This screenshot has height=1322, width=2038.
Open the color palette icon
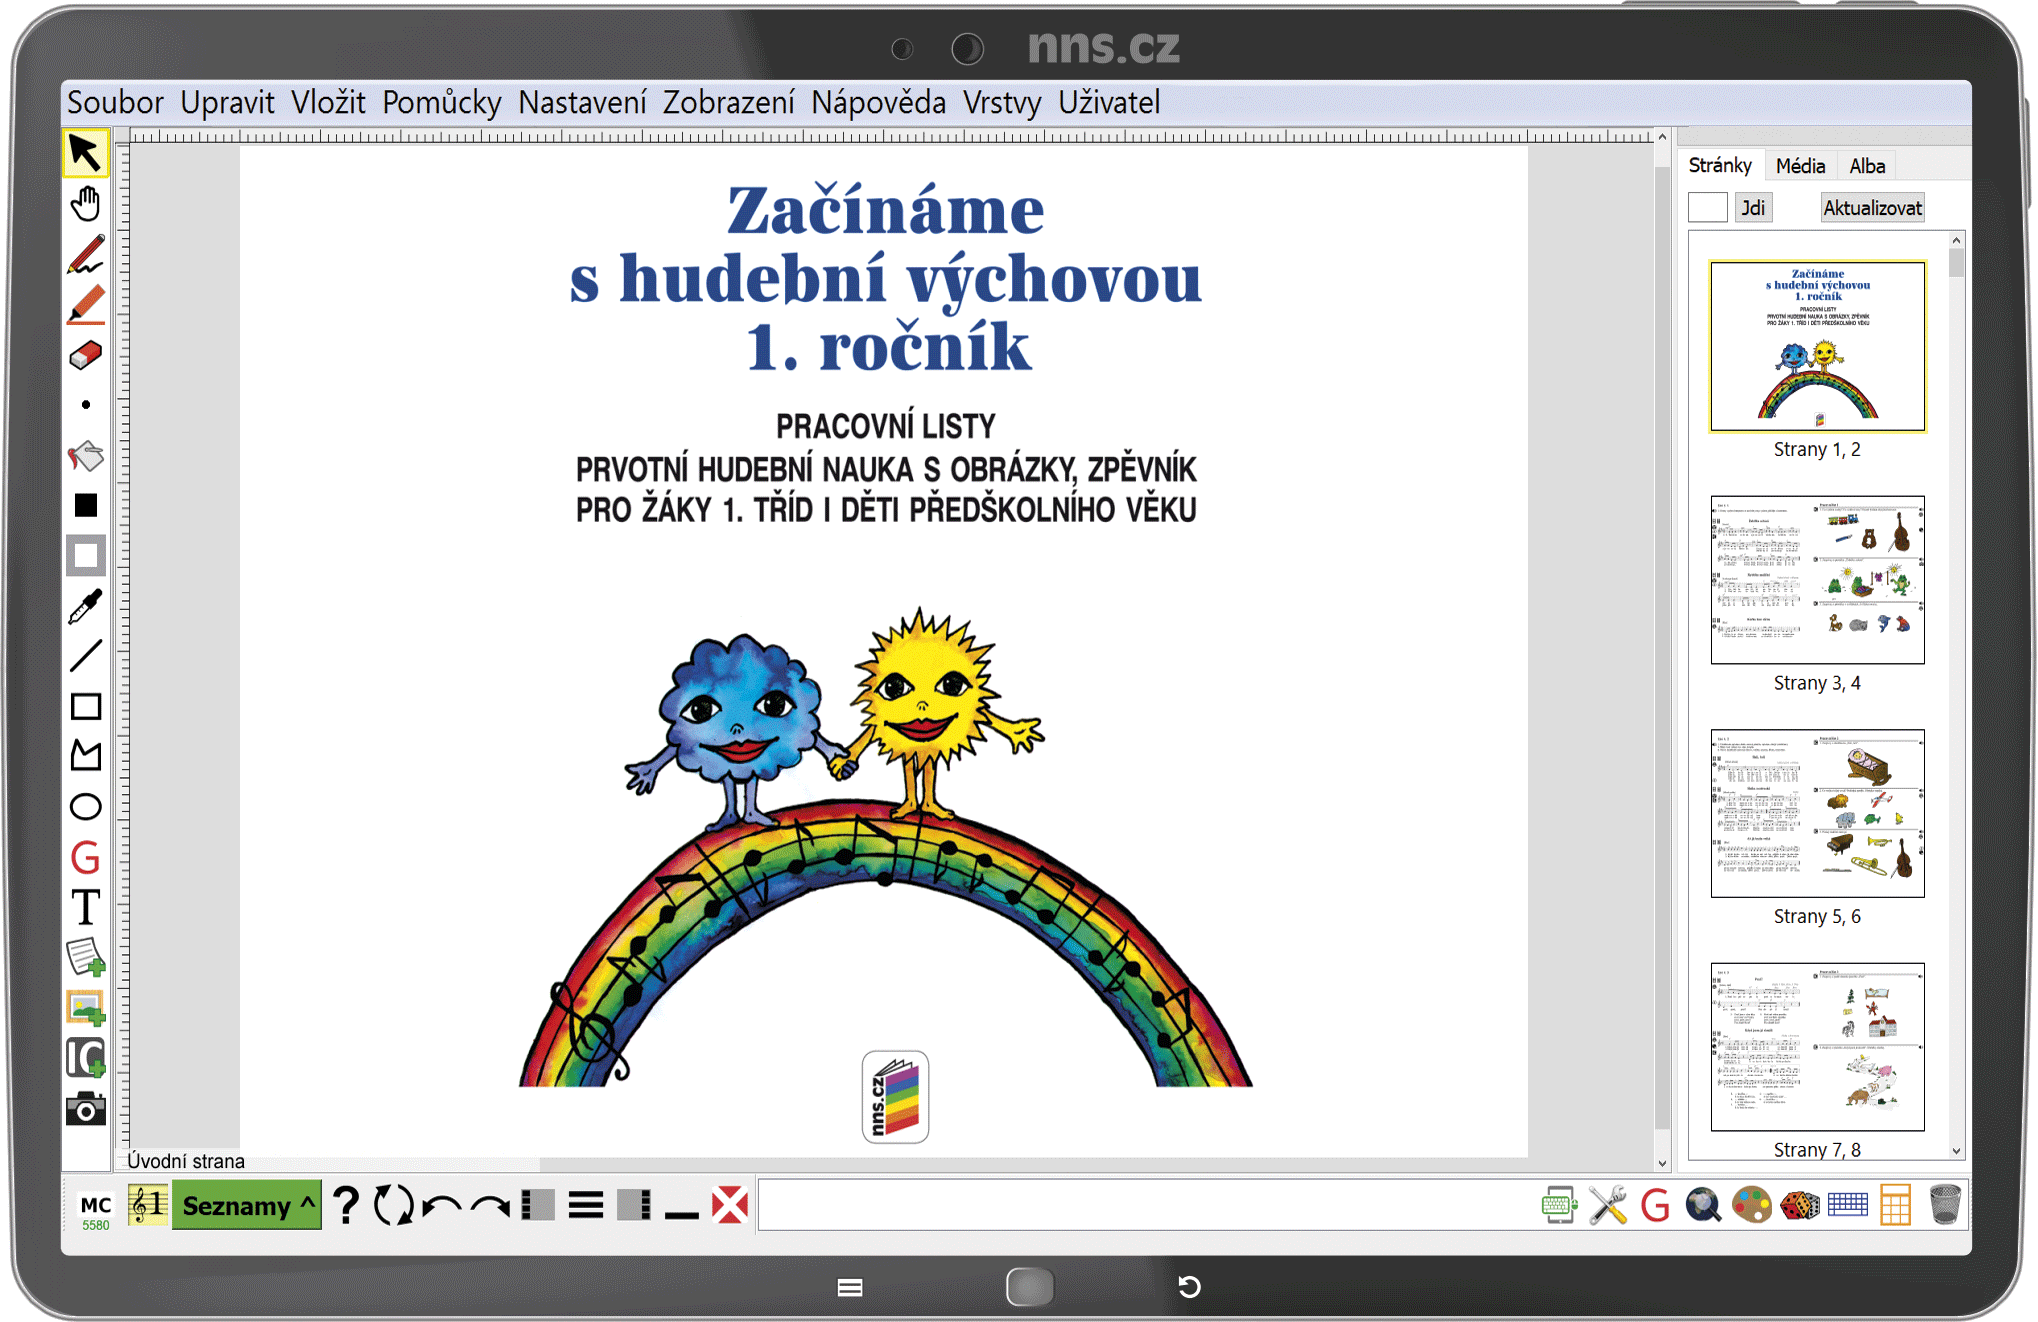1751,1205
